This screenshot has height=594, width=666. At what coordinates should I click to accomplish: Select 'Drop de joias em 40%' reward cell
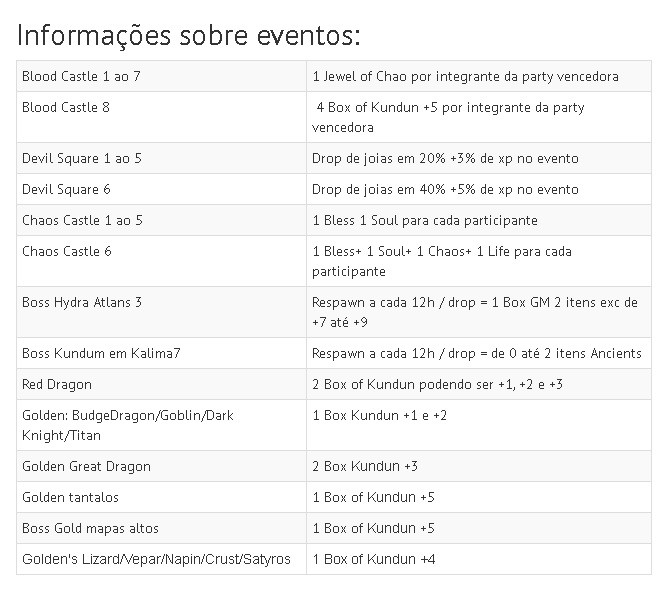click(x=479, y=189)
